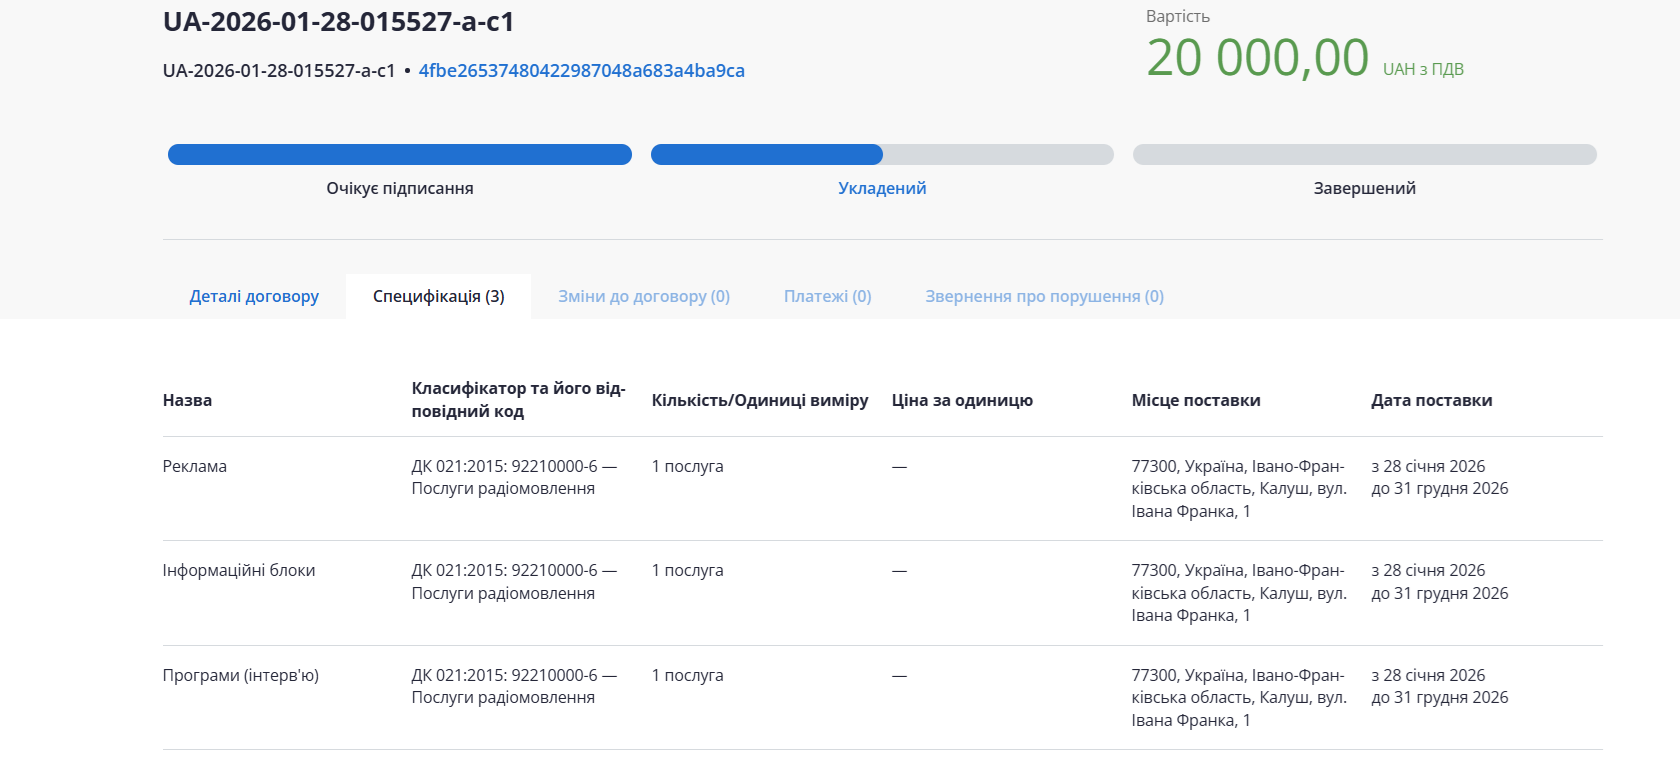
Task: Select the Специфікація (3) tab
Action: pos(438,296)
